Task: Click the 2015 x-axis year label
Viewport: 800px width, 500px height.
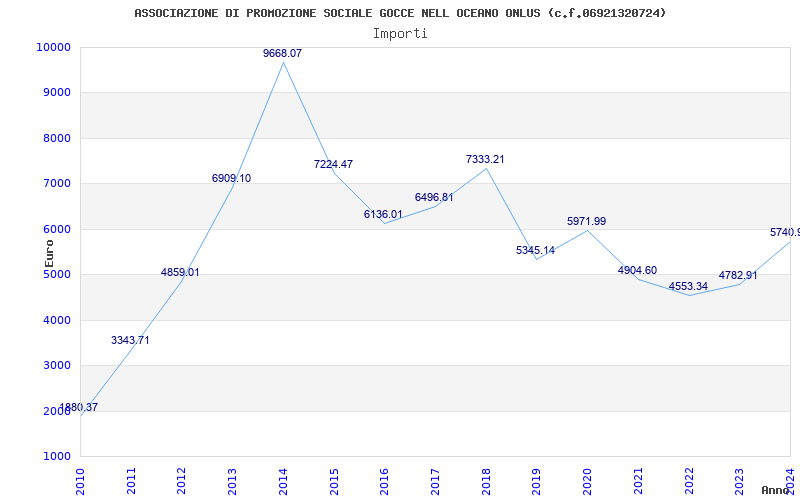Action: tap(334, 481)
